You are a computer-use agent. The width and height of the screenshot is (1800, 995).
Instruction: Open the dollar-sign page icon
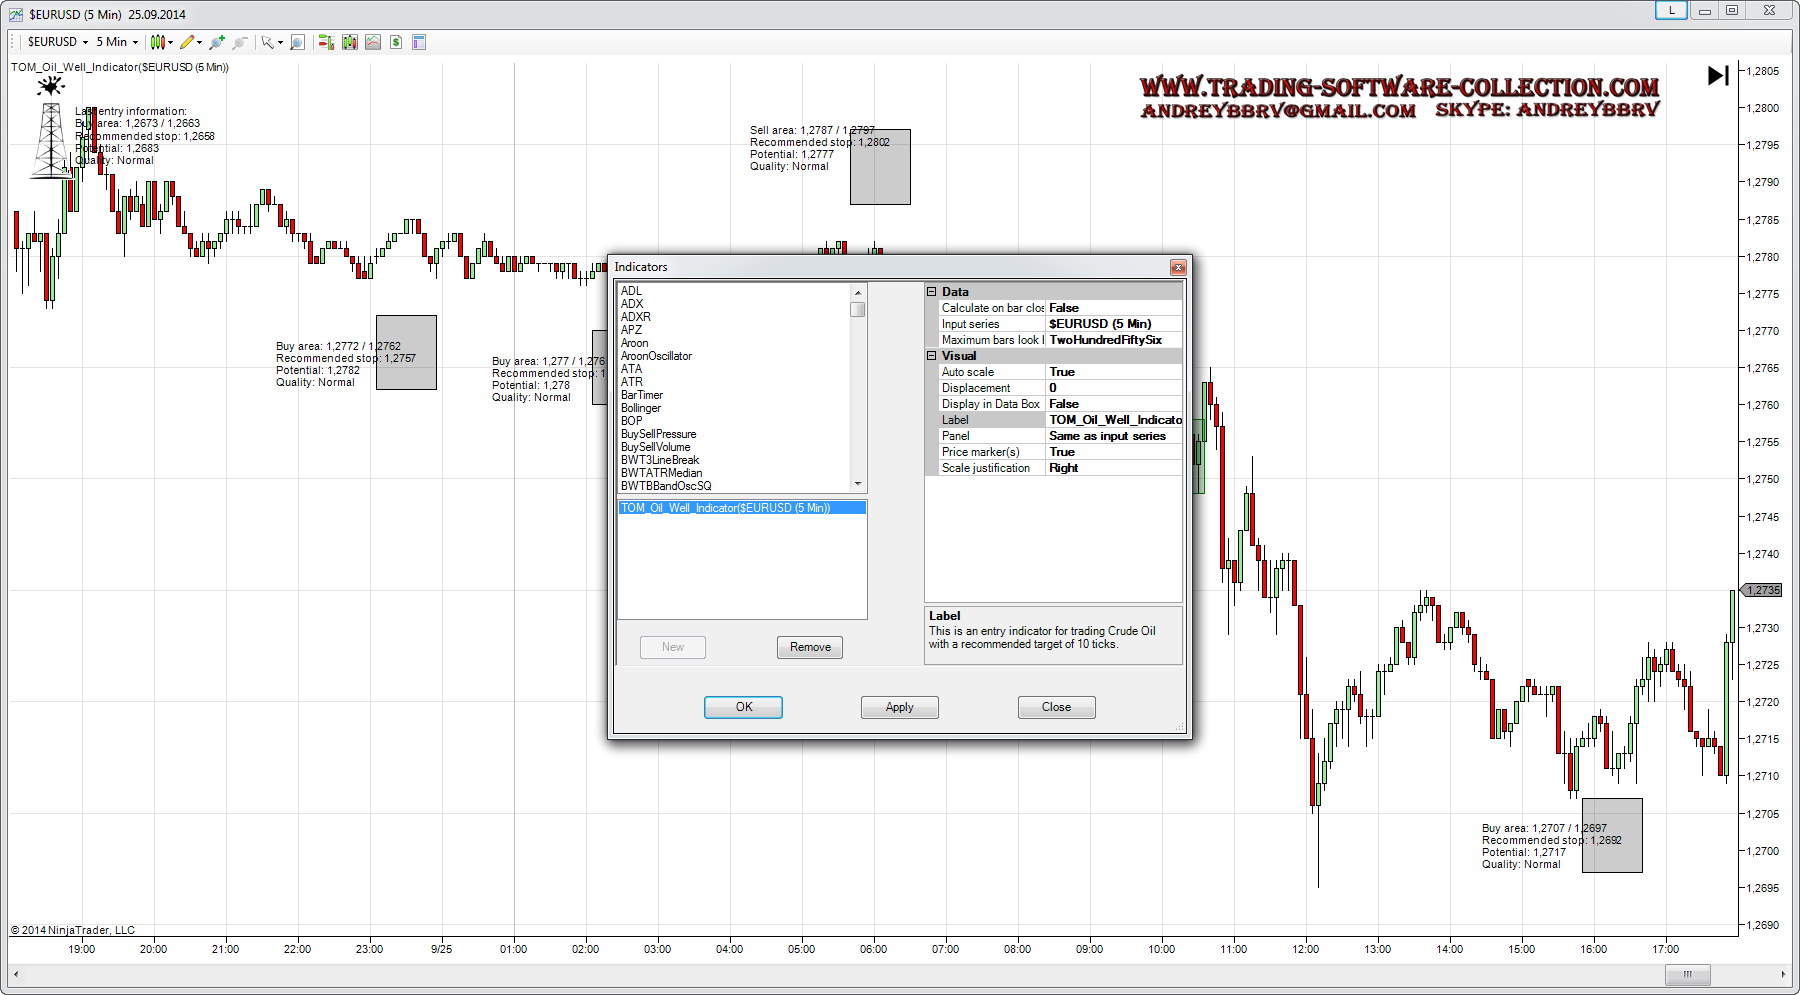(x=396, y=42)
